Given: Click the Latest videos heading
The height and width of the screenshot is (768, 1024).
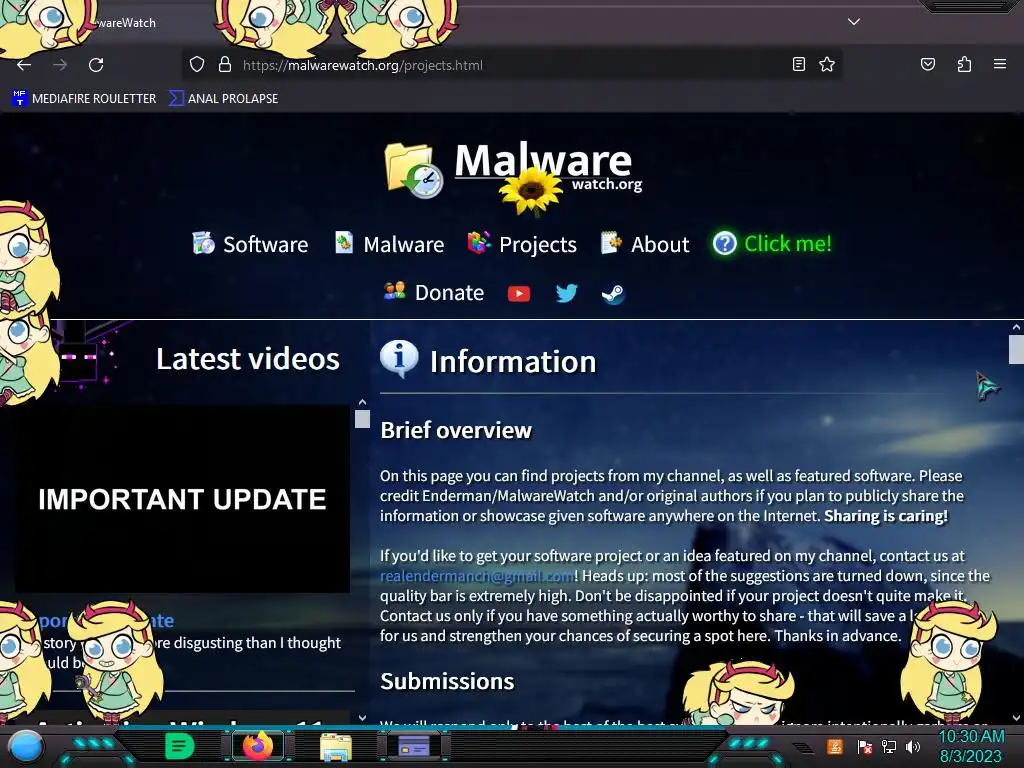Looking at the screenshot, I should 248,359.
